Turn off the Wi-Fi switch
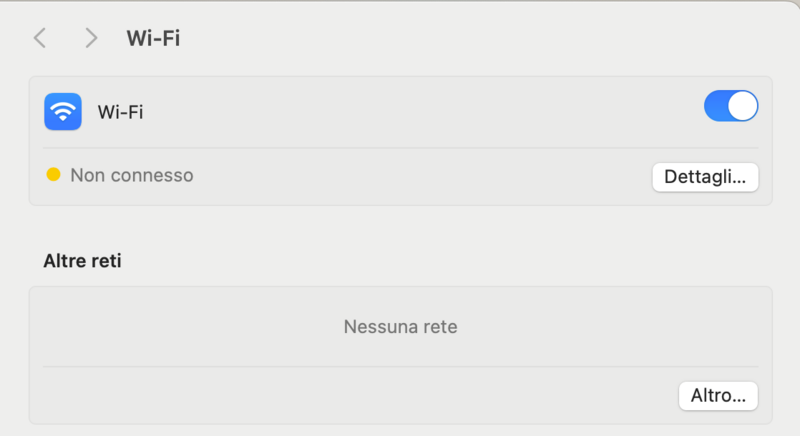Viewport: 800px width, 436px height. (731, 106)
